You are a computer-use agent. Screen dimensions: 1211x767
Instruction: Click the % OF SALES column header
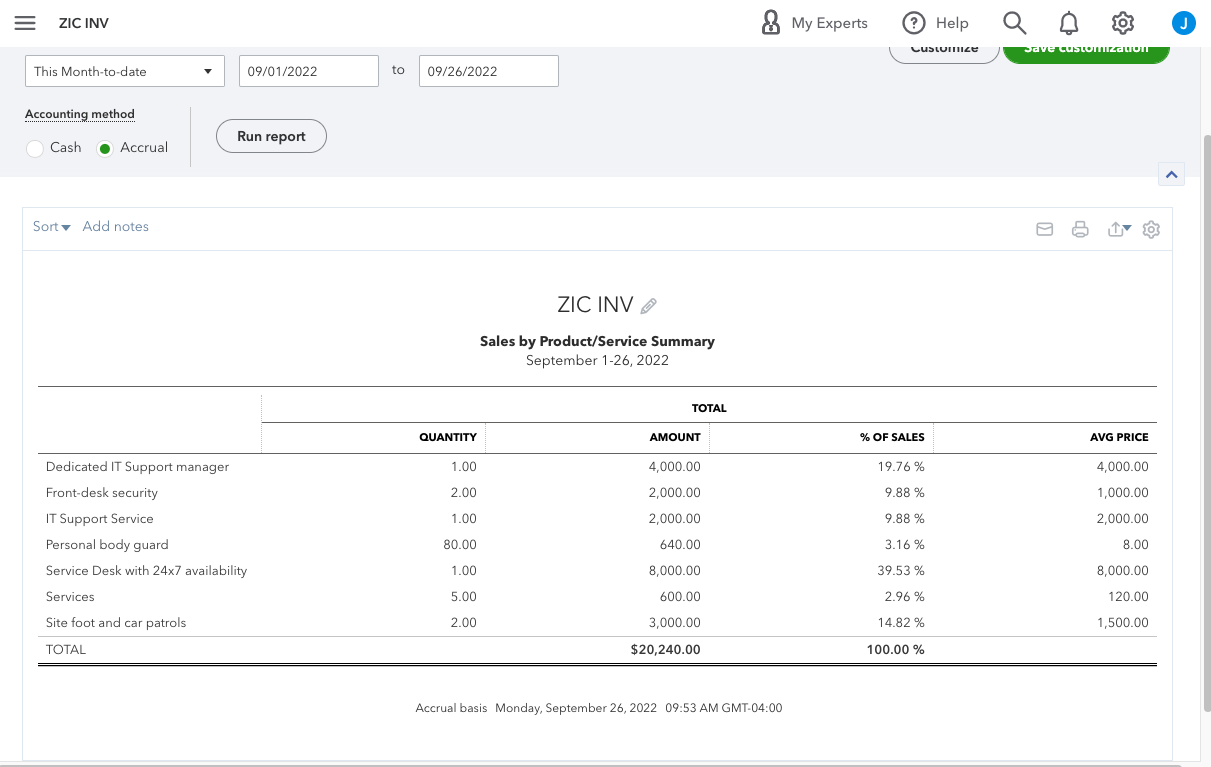tap(891, 438)
